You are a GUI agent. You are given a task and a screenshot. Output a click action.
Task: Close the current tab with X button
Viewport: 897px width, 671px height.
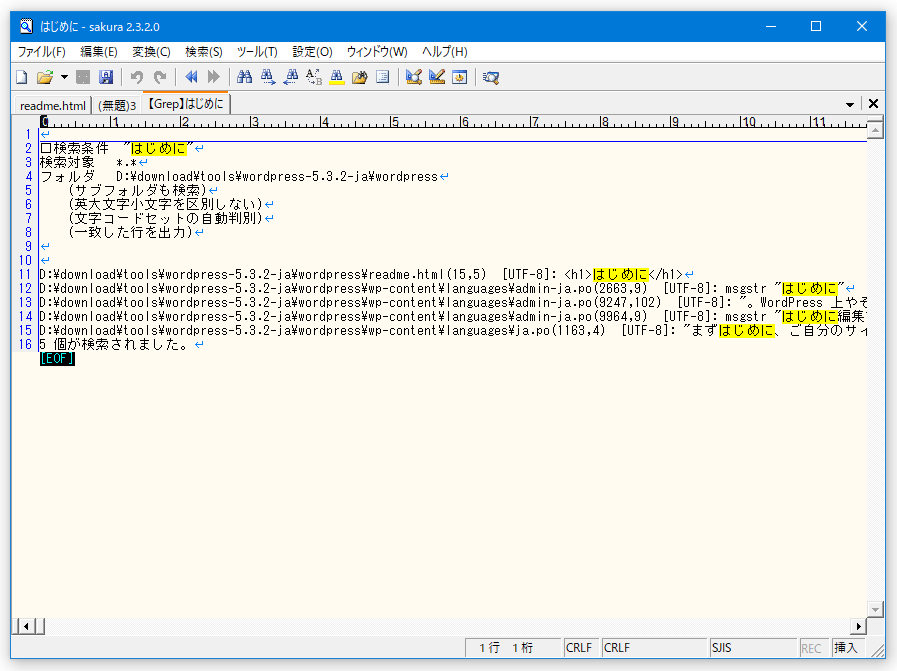[873, 104]
